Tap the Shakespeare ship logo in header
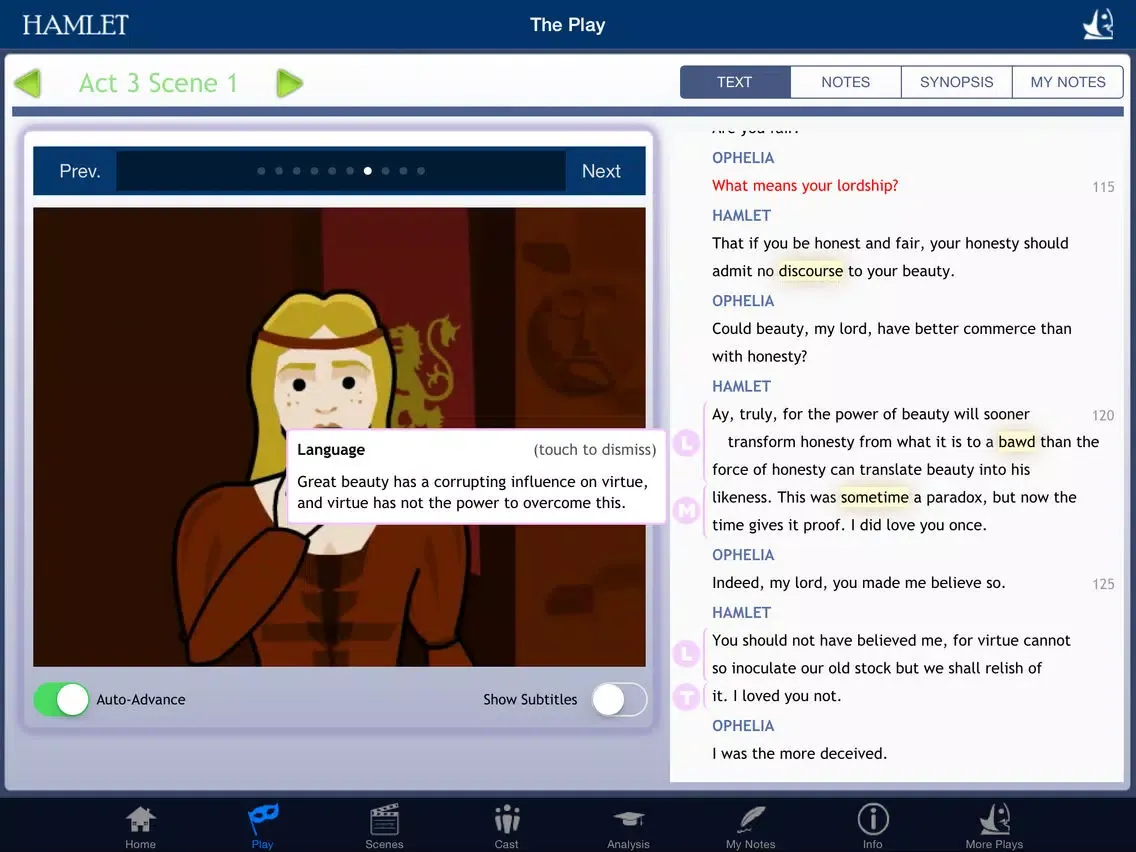The width and height of the screenshot is (1136, 852). coord(1098,24)
